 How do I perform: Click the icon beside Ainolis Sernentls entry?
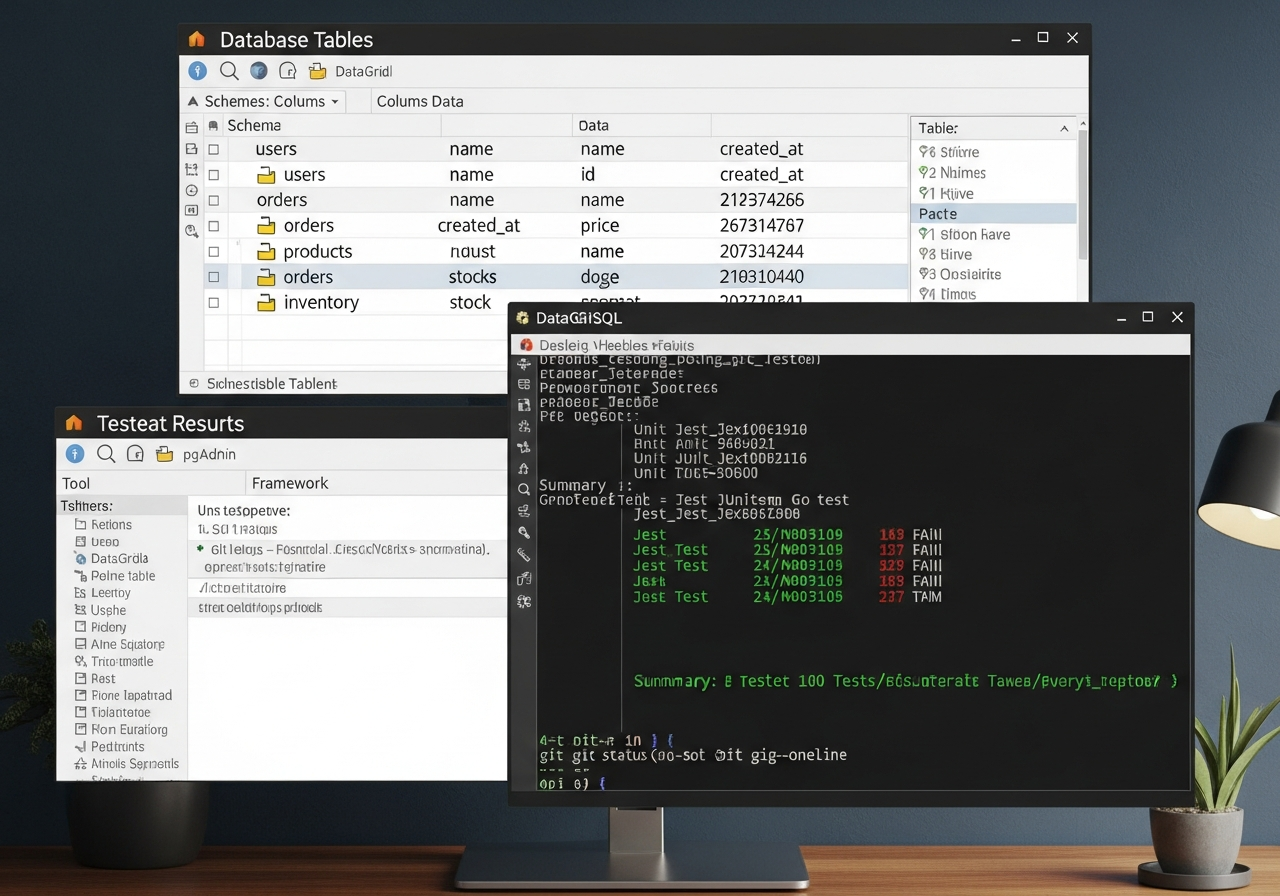click(81, 764)
